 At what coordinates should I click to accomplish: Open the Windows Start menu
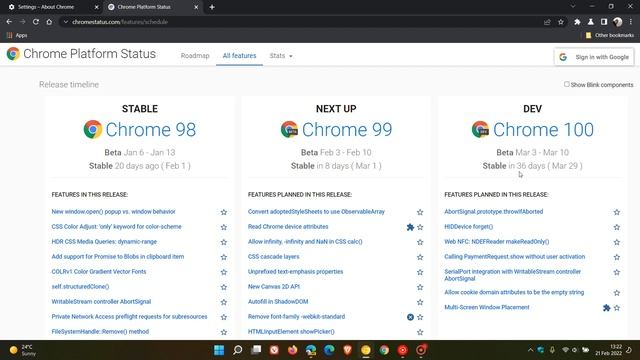[219, 350]
